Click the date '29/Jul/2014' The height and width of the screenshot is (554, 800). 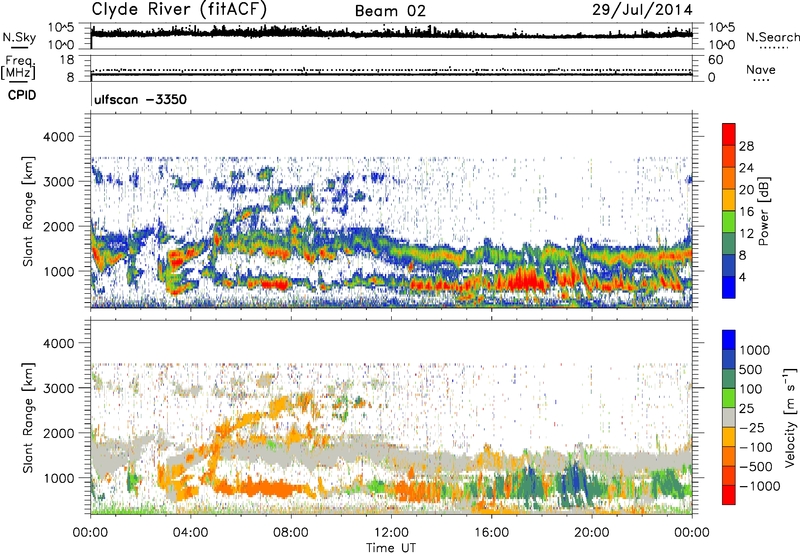pyautogui.click(x=642, y=10)
